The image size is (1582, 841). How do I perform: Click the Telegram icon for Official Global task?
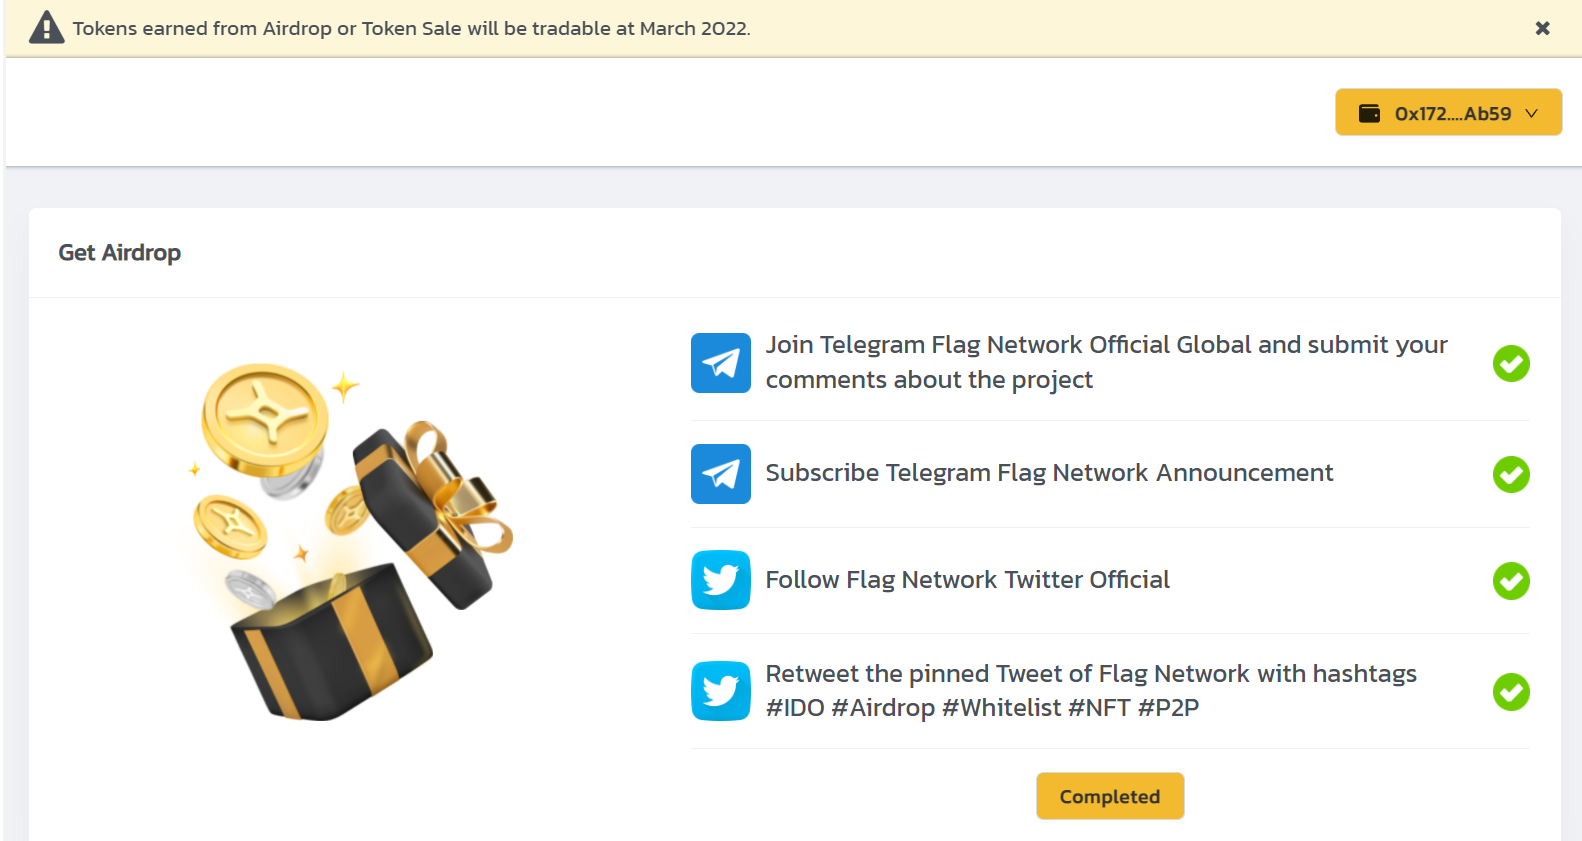(x=720, y=363)
